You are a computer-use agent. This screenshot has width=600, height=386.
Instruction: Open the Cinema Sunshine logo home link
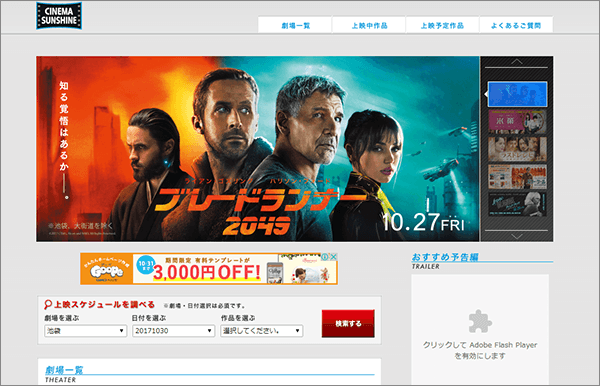click(x=59, y=16)
